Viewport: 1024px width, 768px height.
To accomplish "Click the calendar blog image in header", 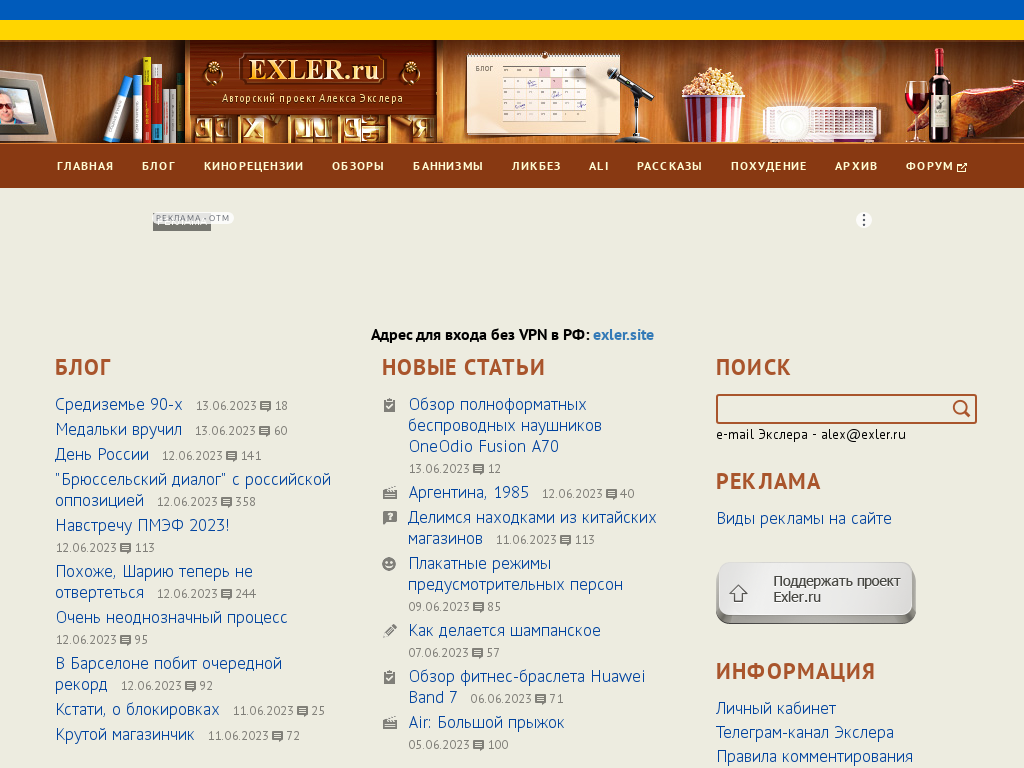I will click(543, 93).
